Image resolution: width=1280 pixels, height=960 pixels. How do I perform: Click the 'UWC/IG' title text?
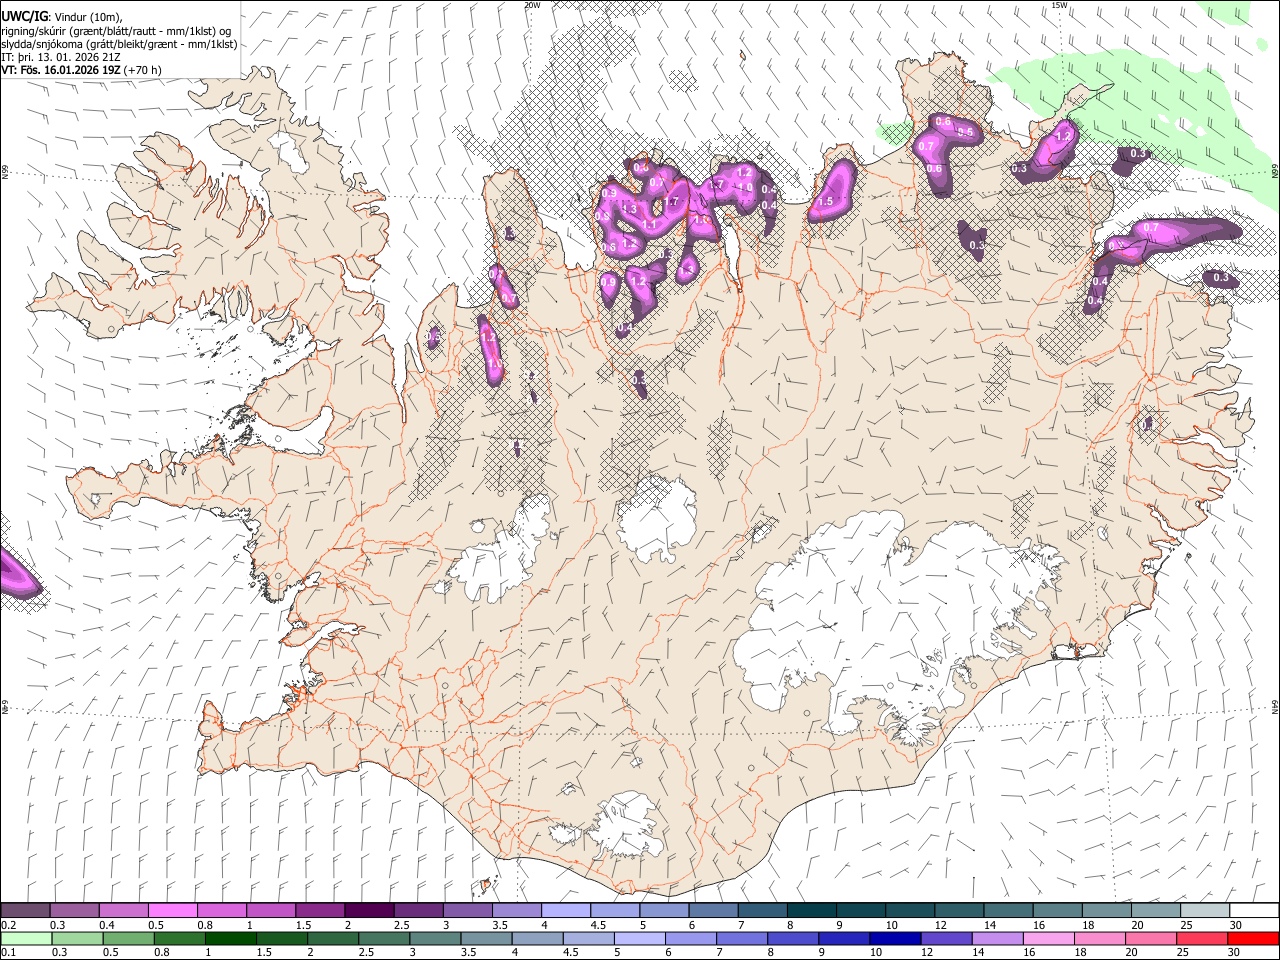tap(24, 16)
